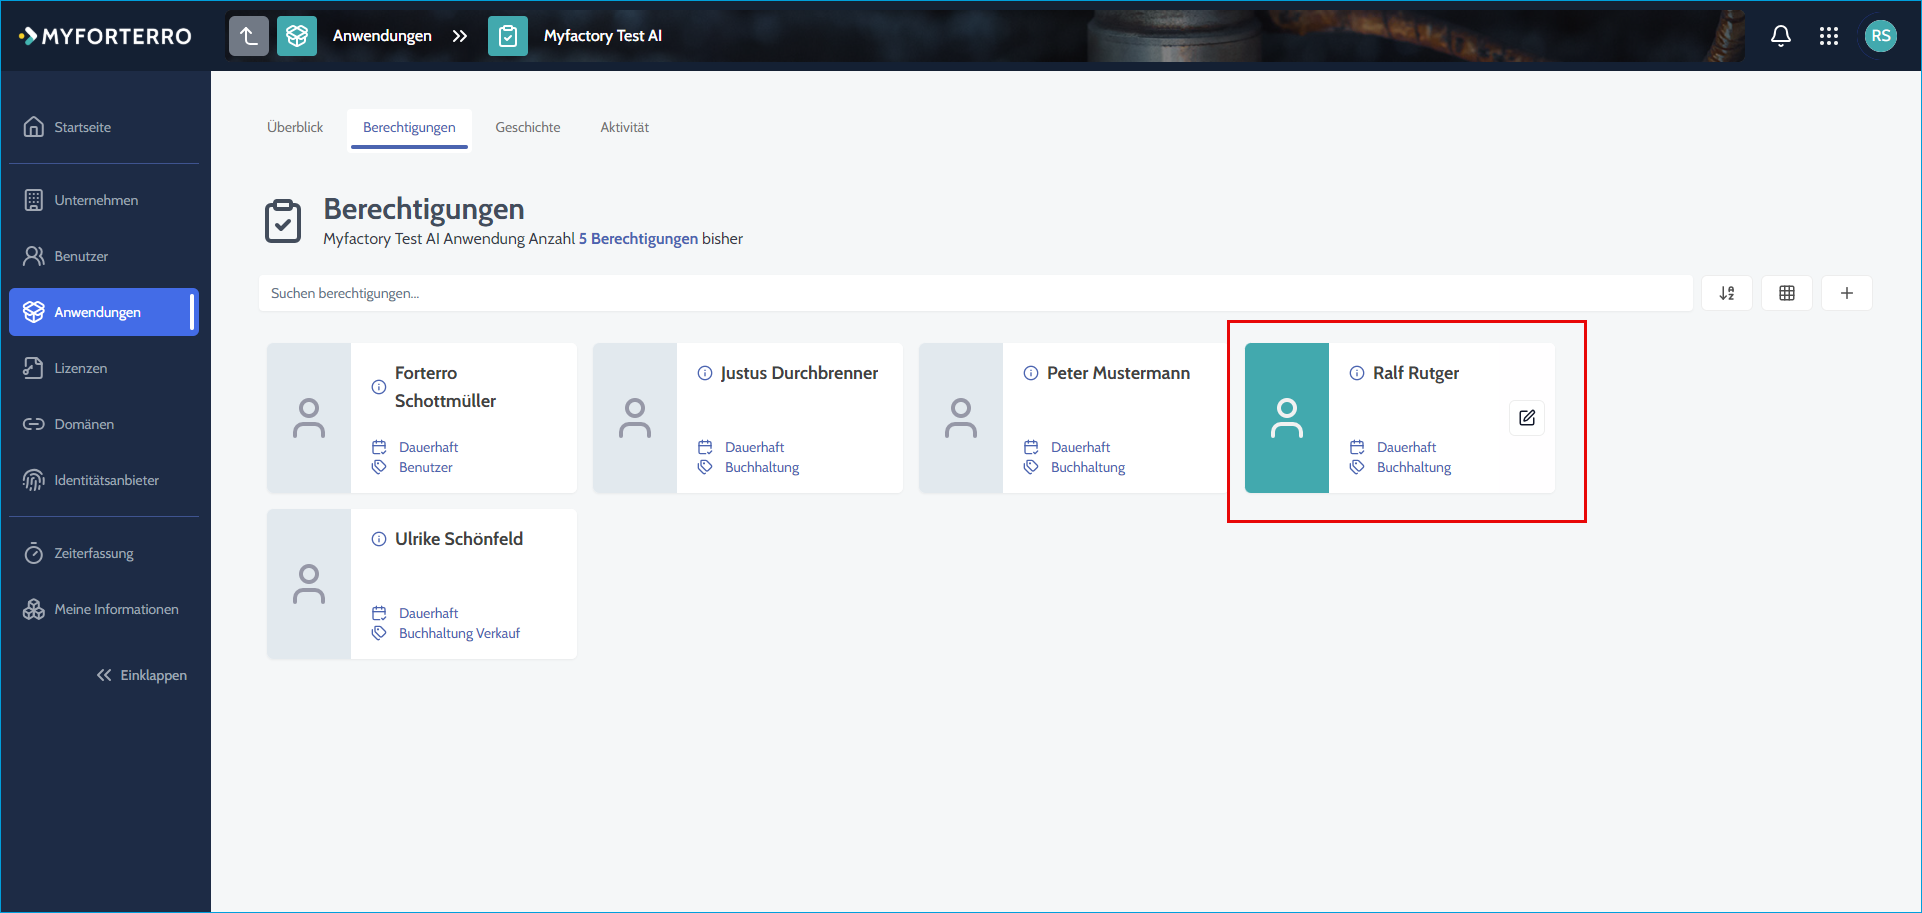1922x913 pixels.
Task: Open the Aktivität tab
Action: 625,127
